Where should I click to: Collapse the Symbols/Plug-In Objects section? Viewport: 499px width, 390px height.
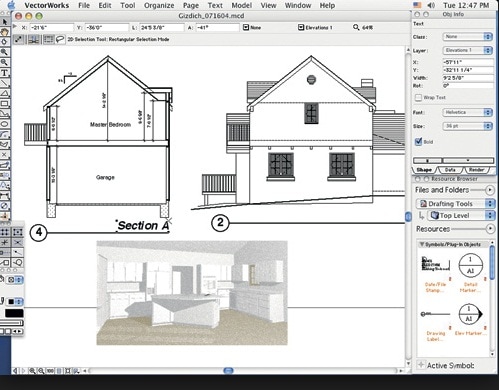point(422,245)
